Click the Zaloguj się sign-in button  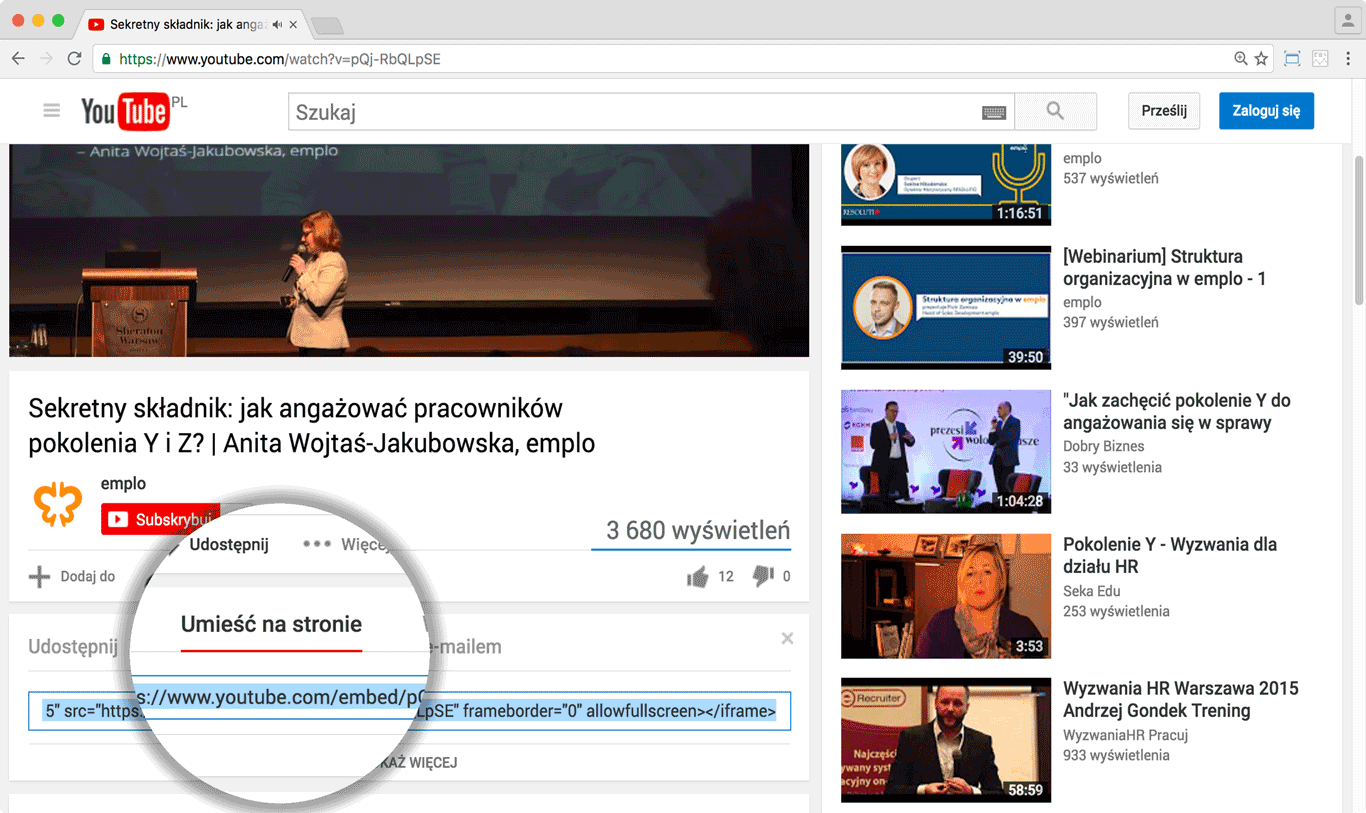coord(1266,111)
